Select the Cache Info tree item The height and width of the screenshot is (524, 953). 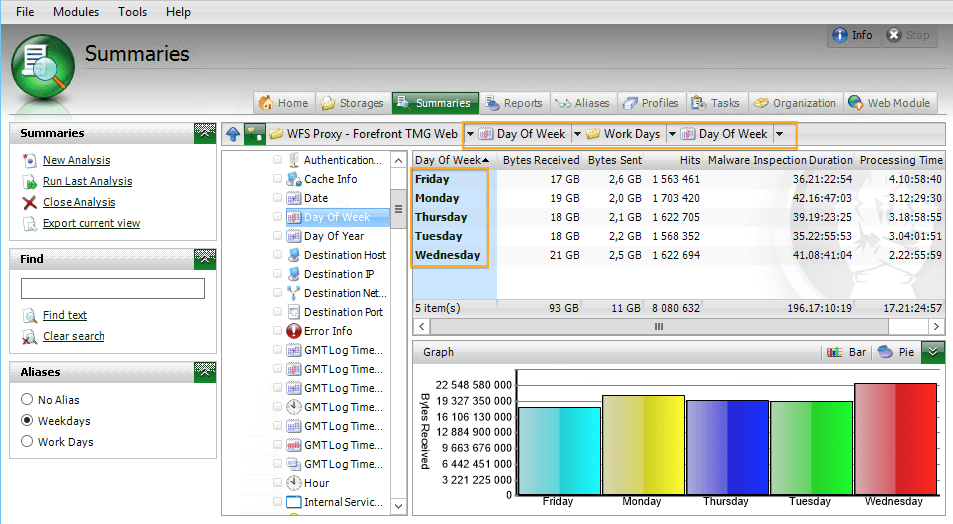[331, 179]
